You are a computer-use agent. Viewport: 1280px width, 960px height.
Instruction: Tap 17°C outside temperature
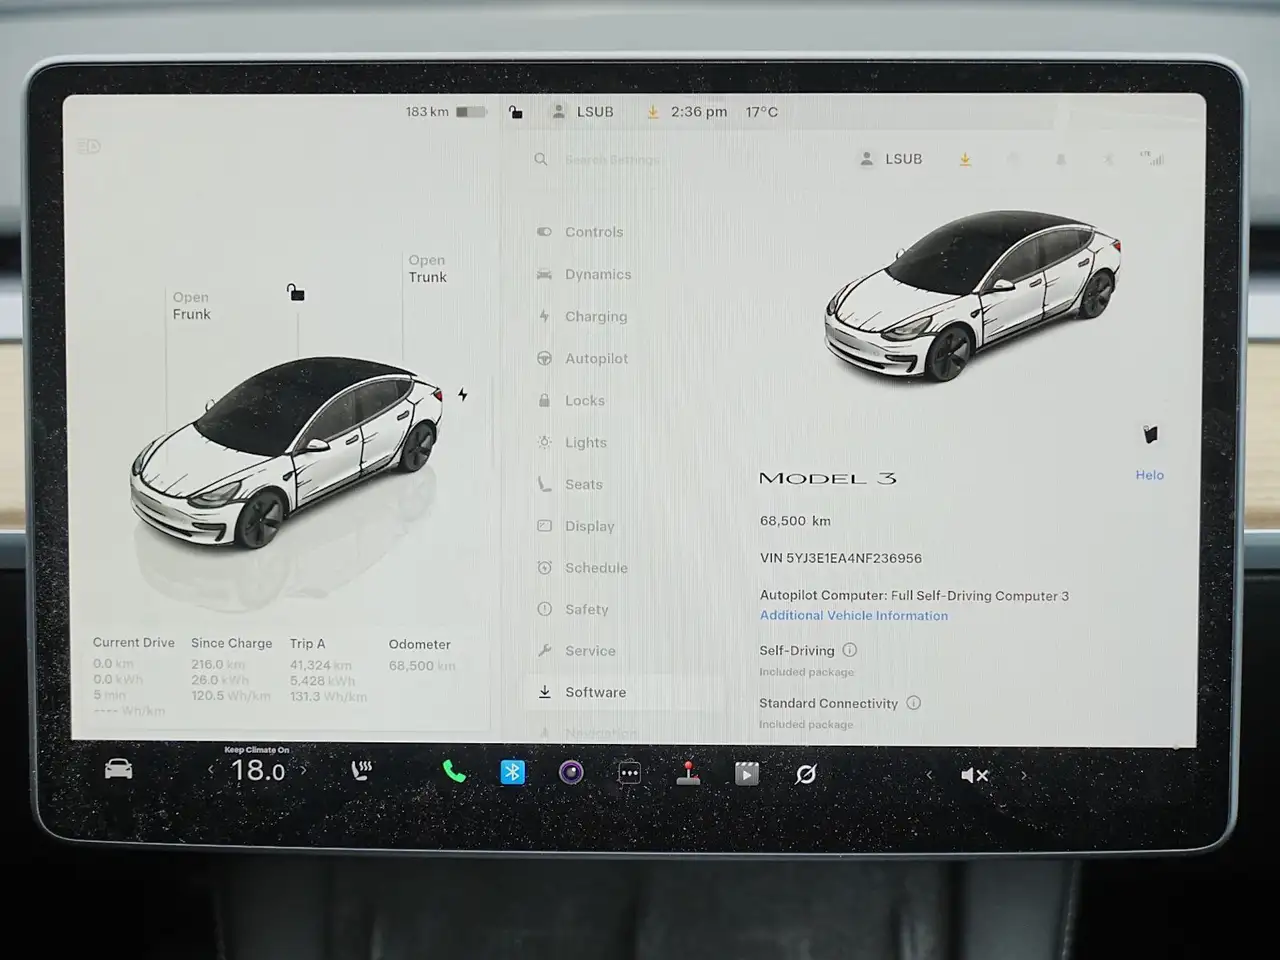click(761, 112)
